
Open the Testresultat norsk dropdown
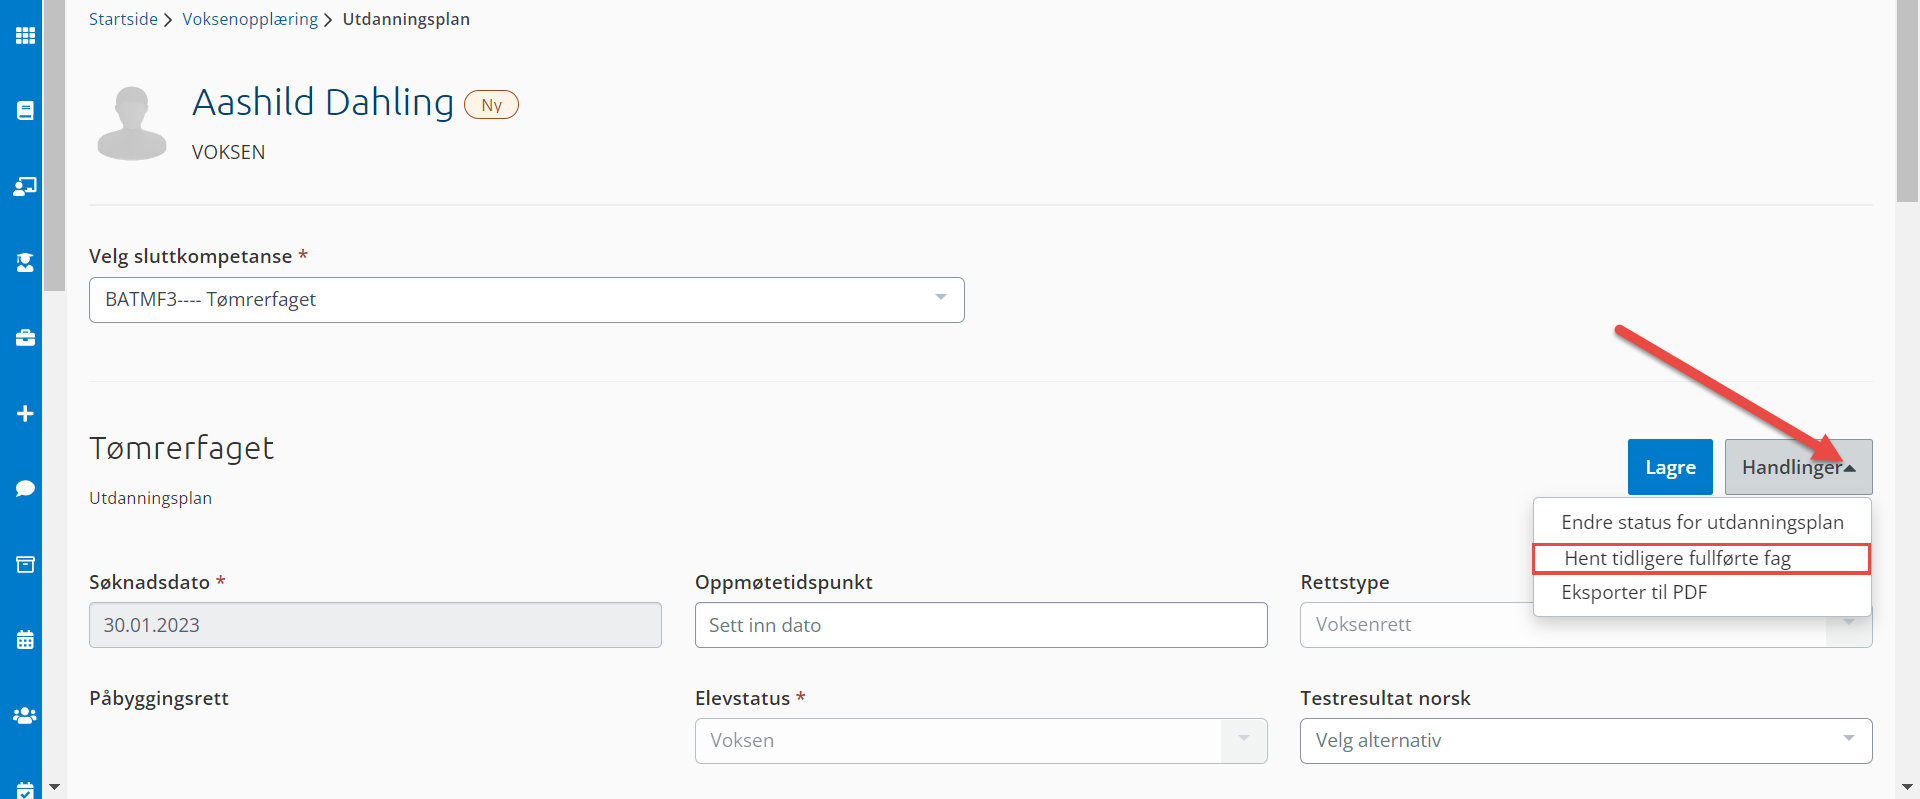coord(1586,741)
